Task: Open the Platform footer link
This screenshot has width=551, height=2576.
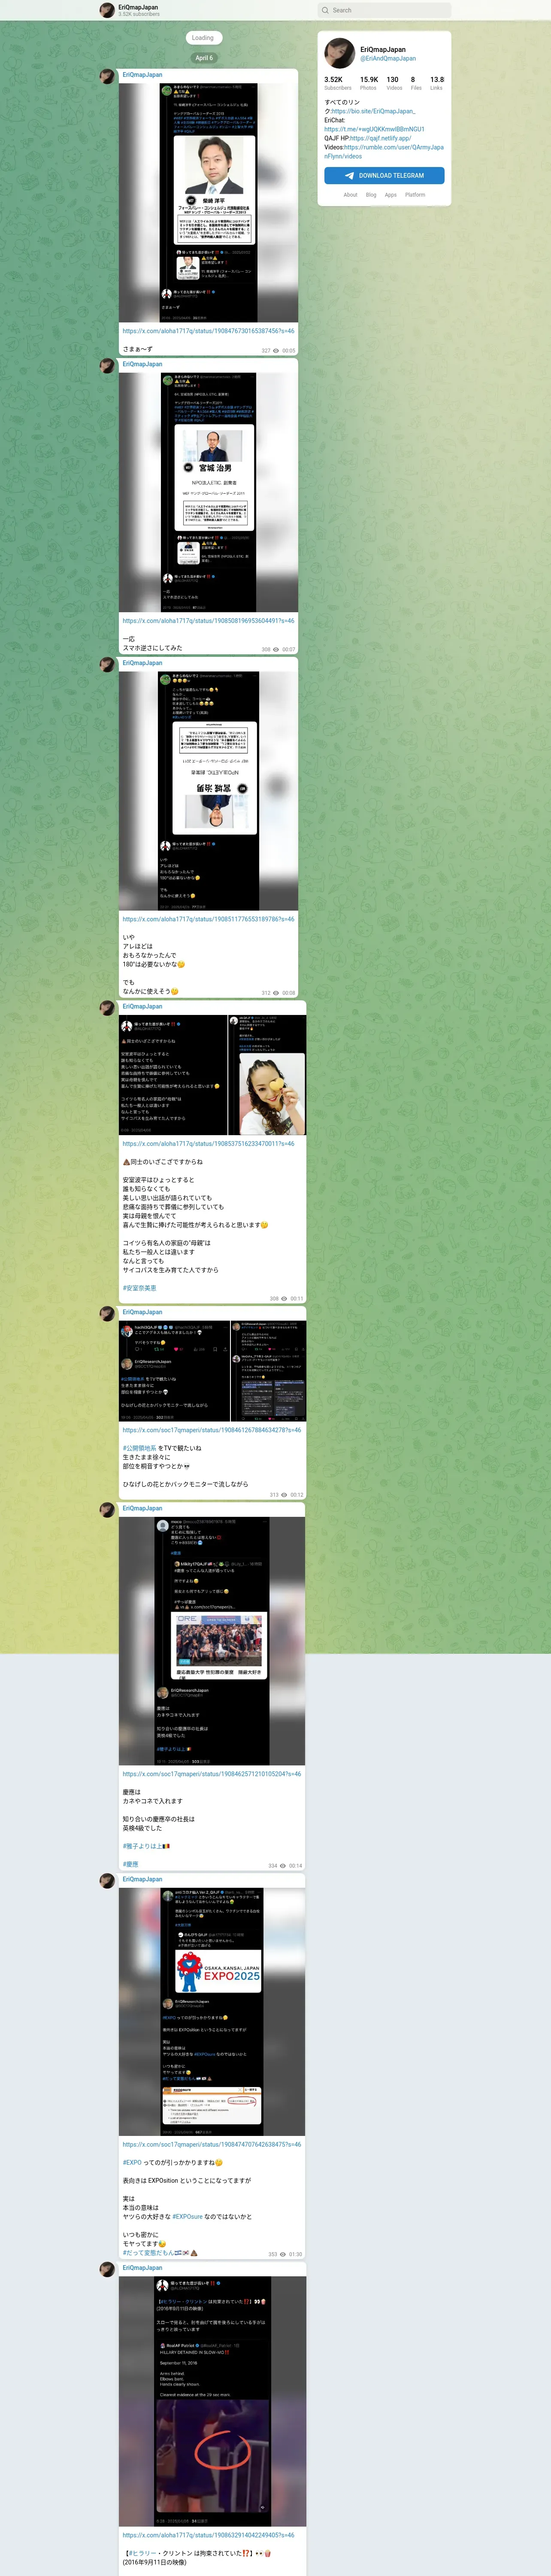Action: coord(415,195)
